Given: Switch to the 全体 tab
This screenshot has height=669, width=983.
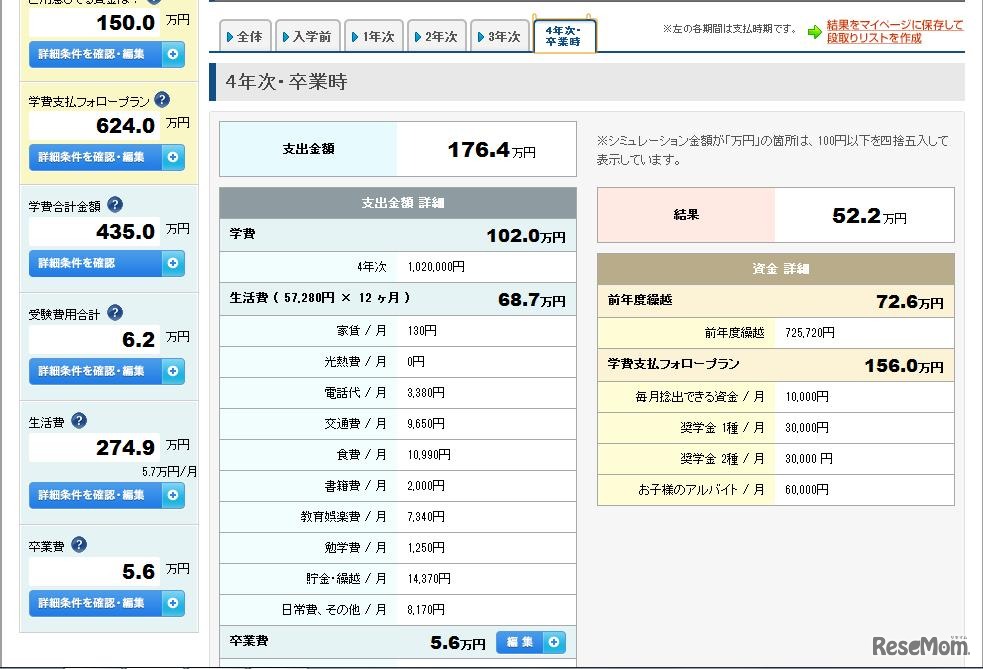Looking at the screenshot, I should (x=244, y=37).
